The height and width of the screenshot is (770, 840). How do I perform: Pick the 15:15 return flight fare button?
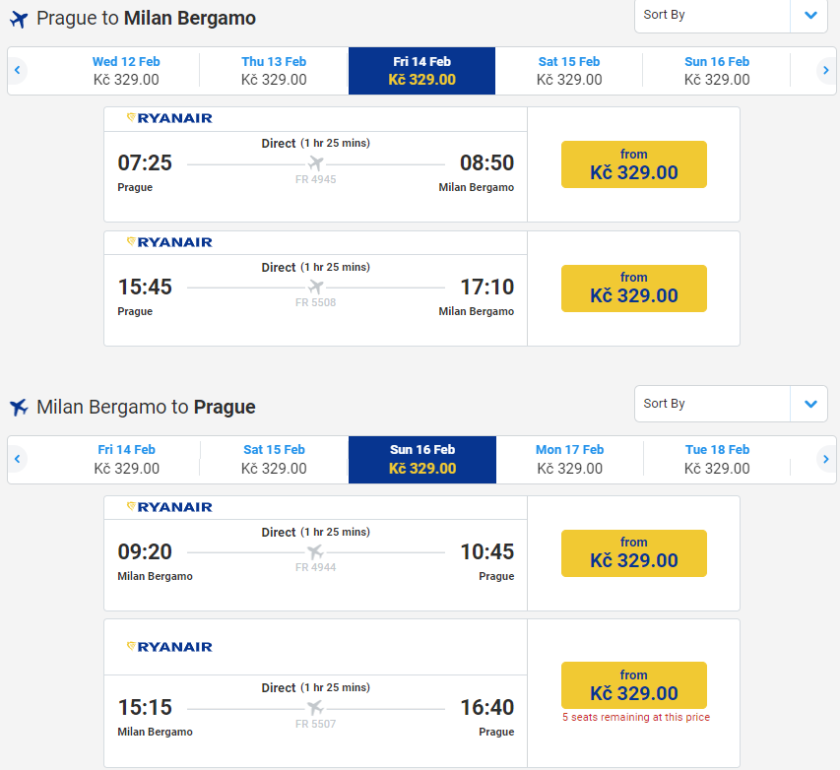click(634, 685)
